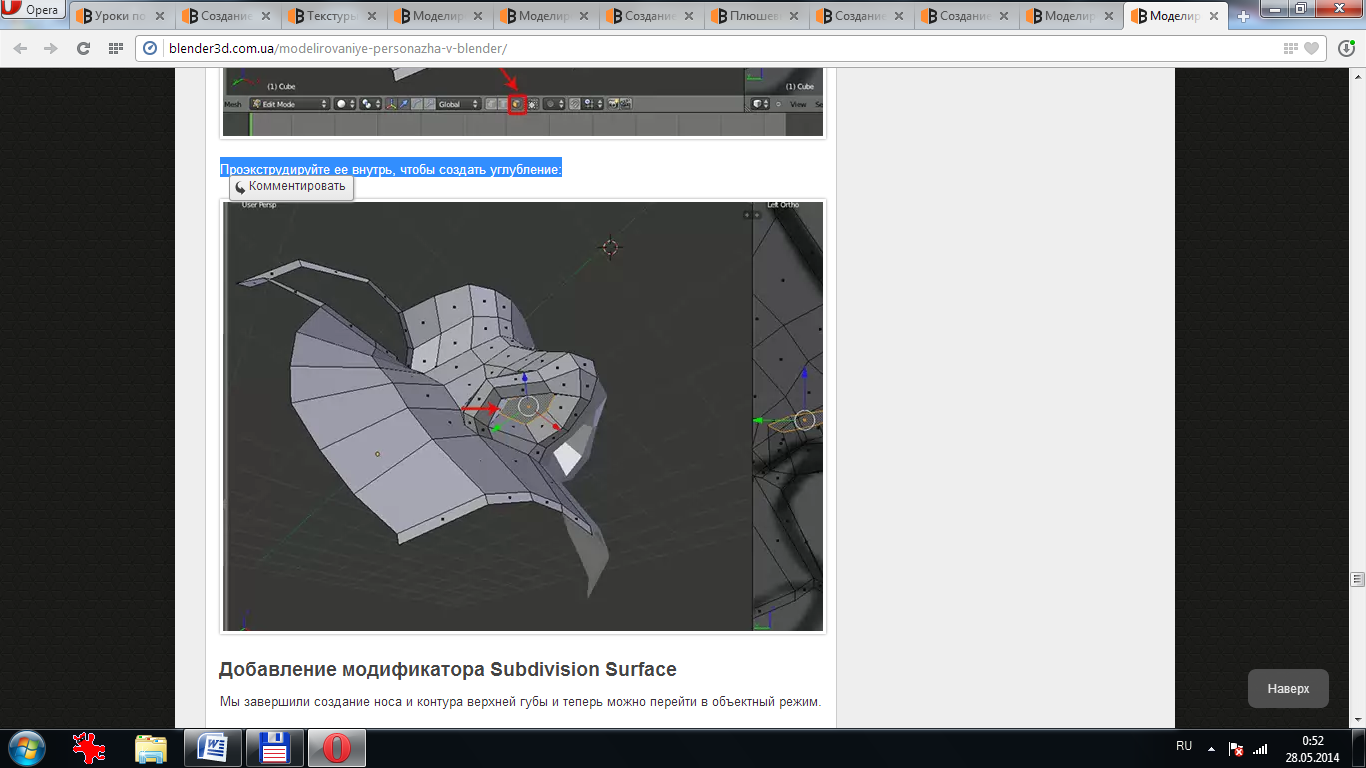Switch to the Текстуры tab
This screenshot has width=1366, height=768.
[332, 16]
